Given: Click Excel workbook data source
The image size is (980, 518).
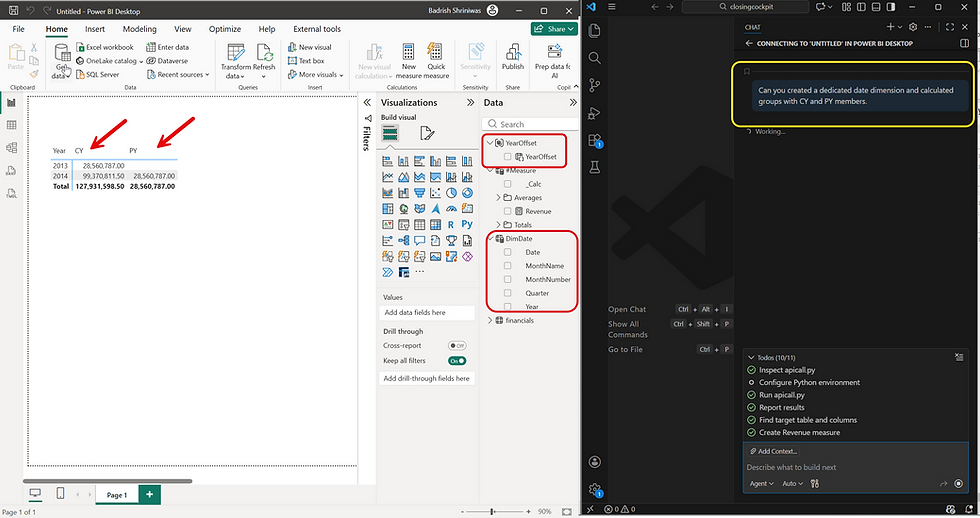Looking at the screenshot, I should [104, 47].
